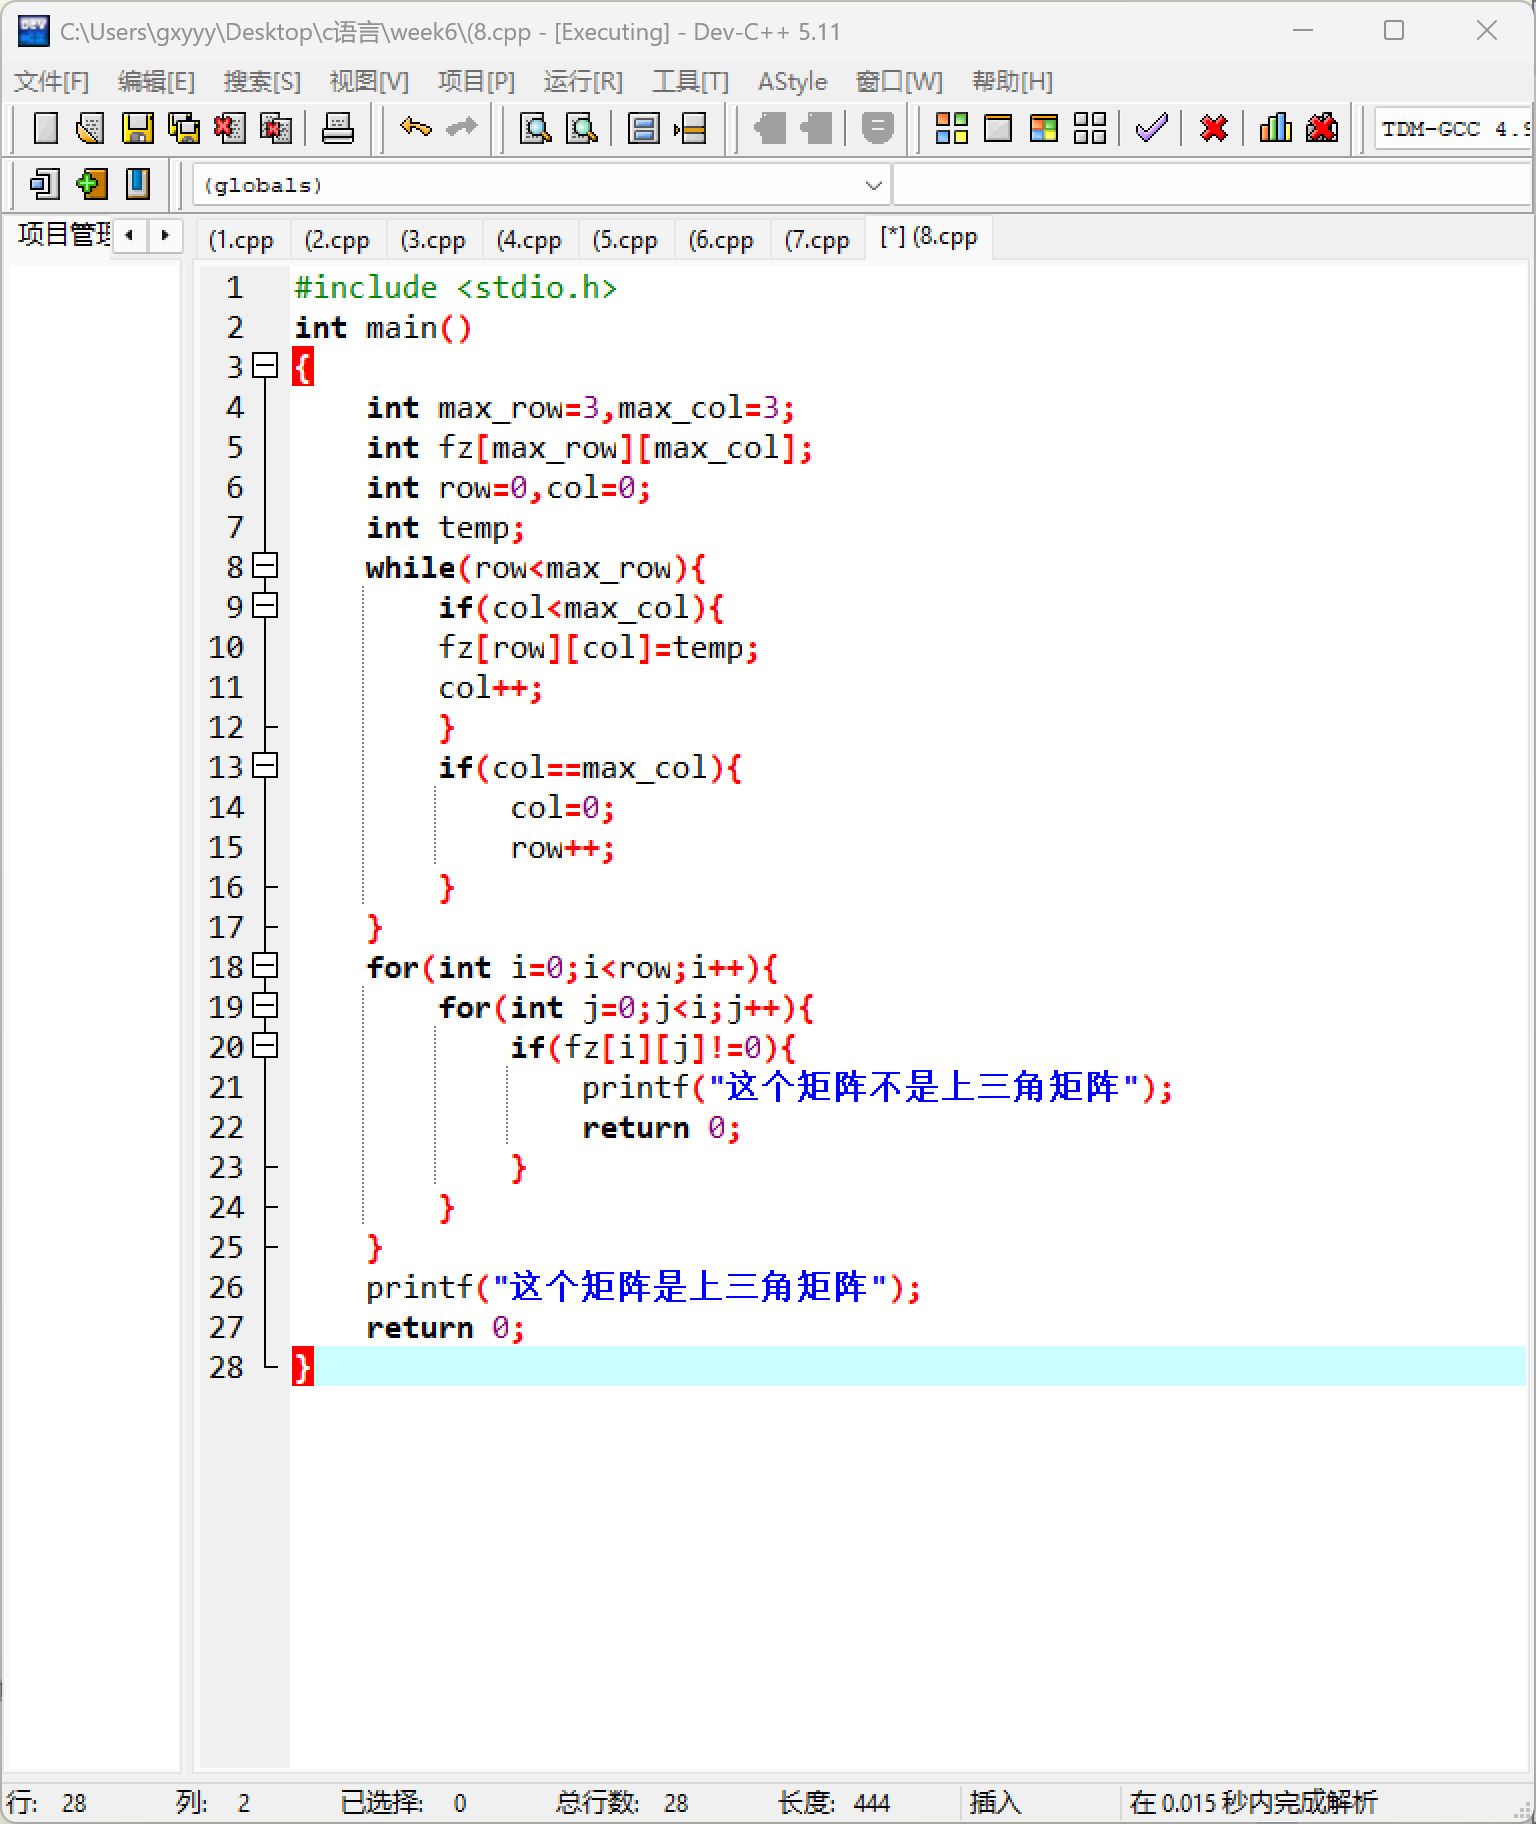Screen dimensions: 1536x1824
Task: Open the Find search icon
Action: pyautogui.click(x=536, y=128)
